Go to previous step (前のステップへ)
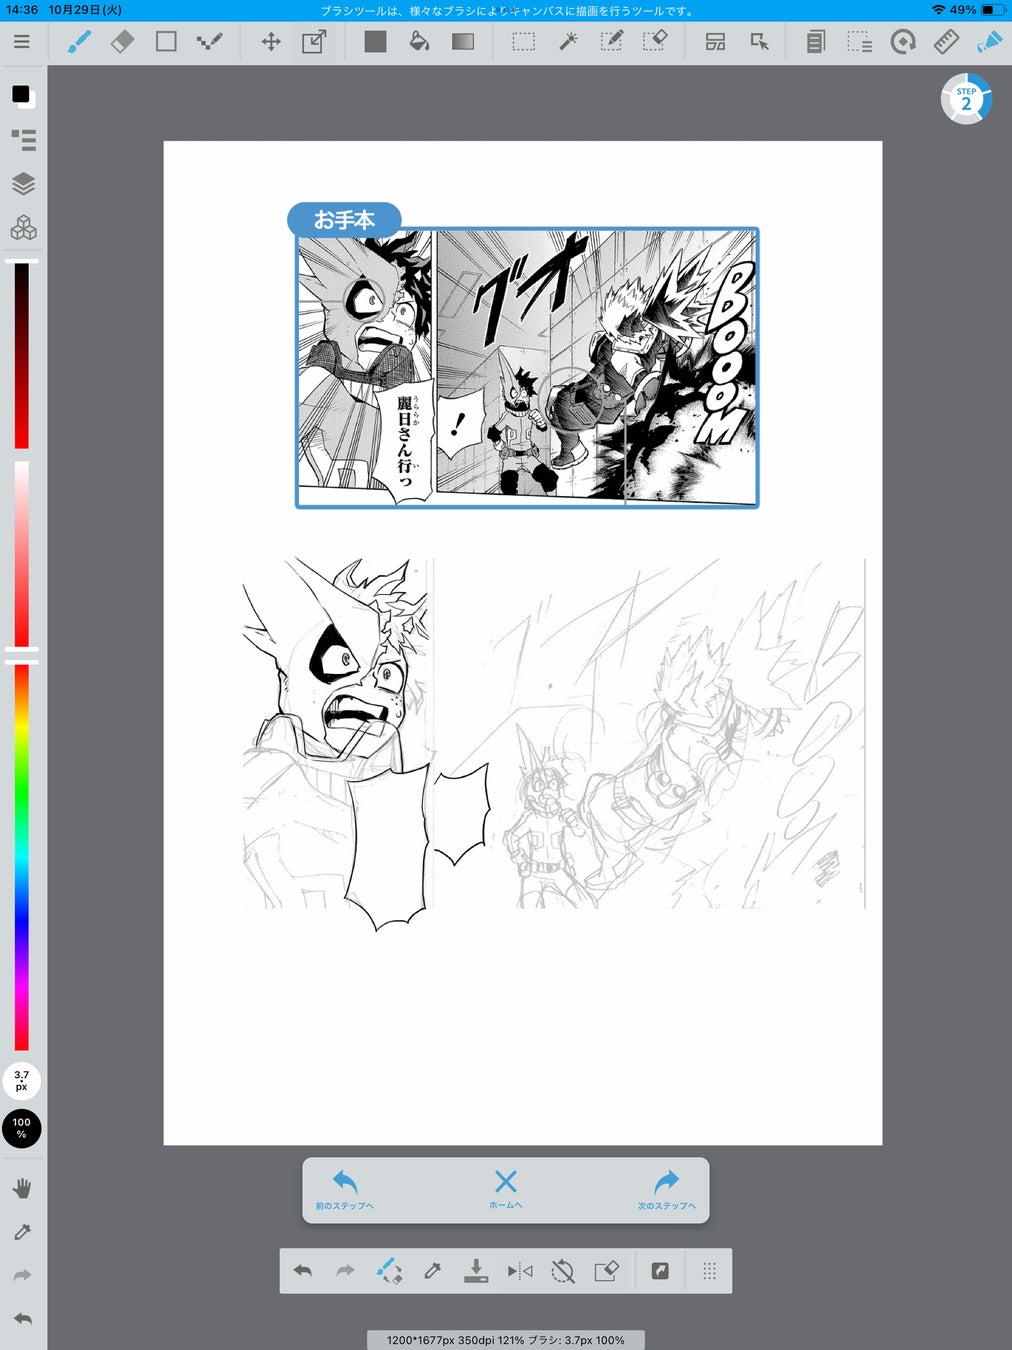 point(345,1190)
